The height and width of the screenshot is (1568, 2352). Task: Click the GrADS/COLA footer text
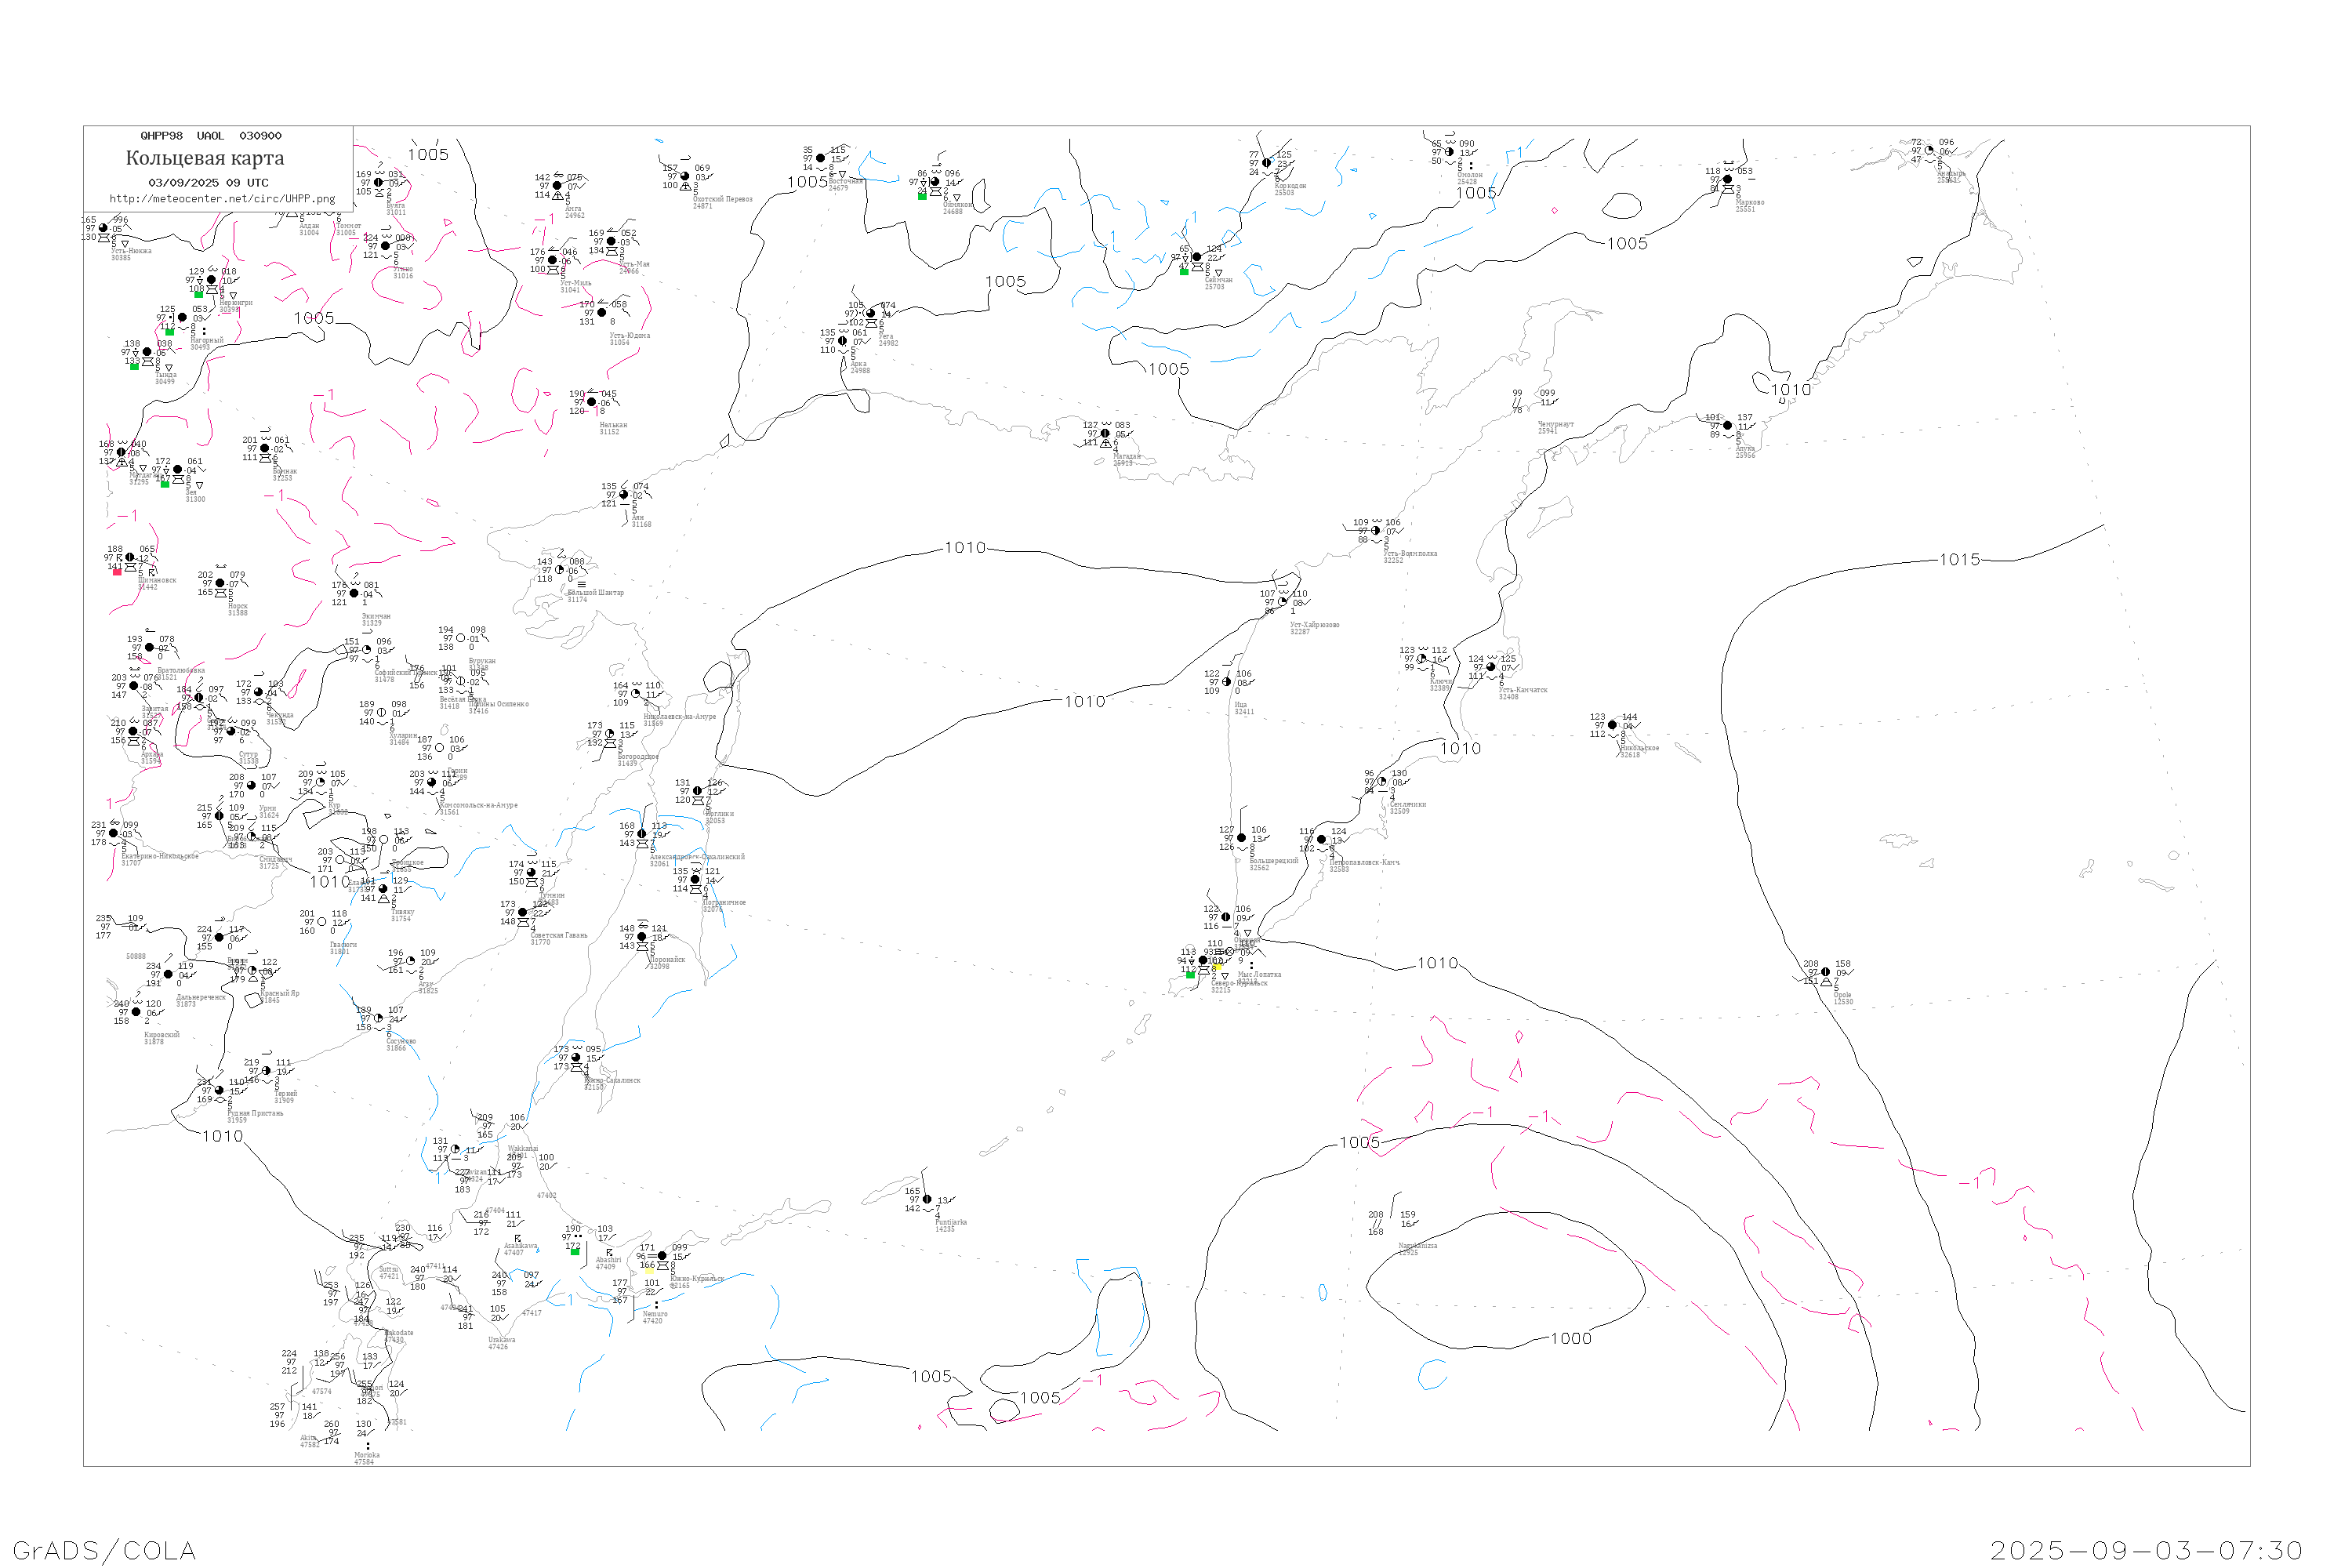104,1550
